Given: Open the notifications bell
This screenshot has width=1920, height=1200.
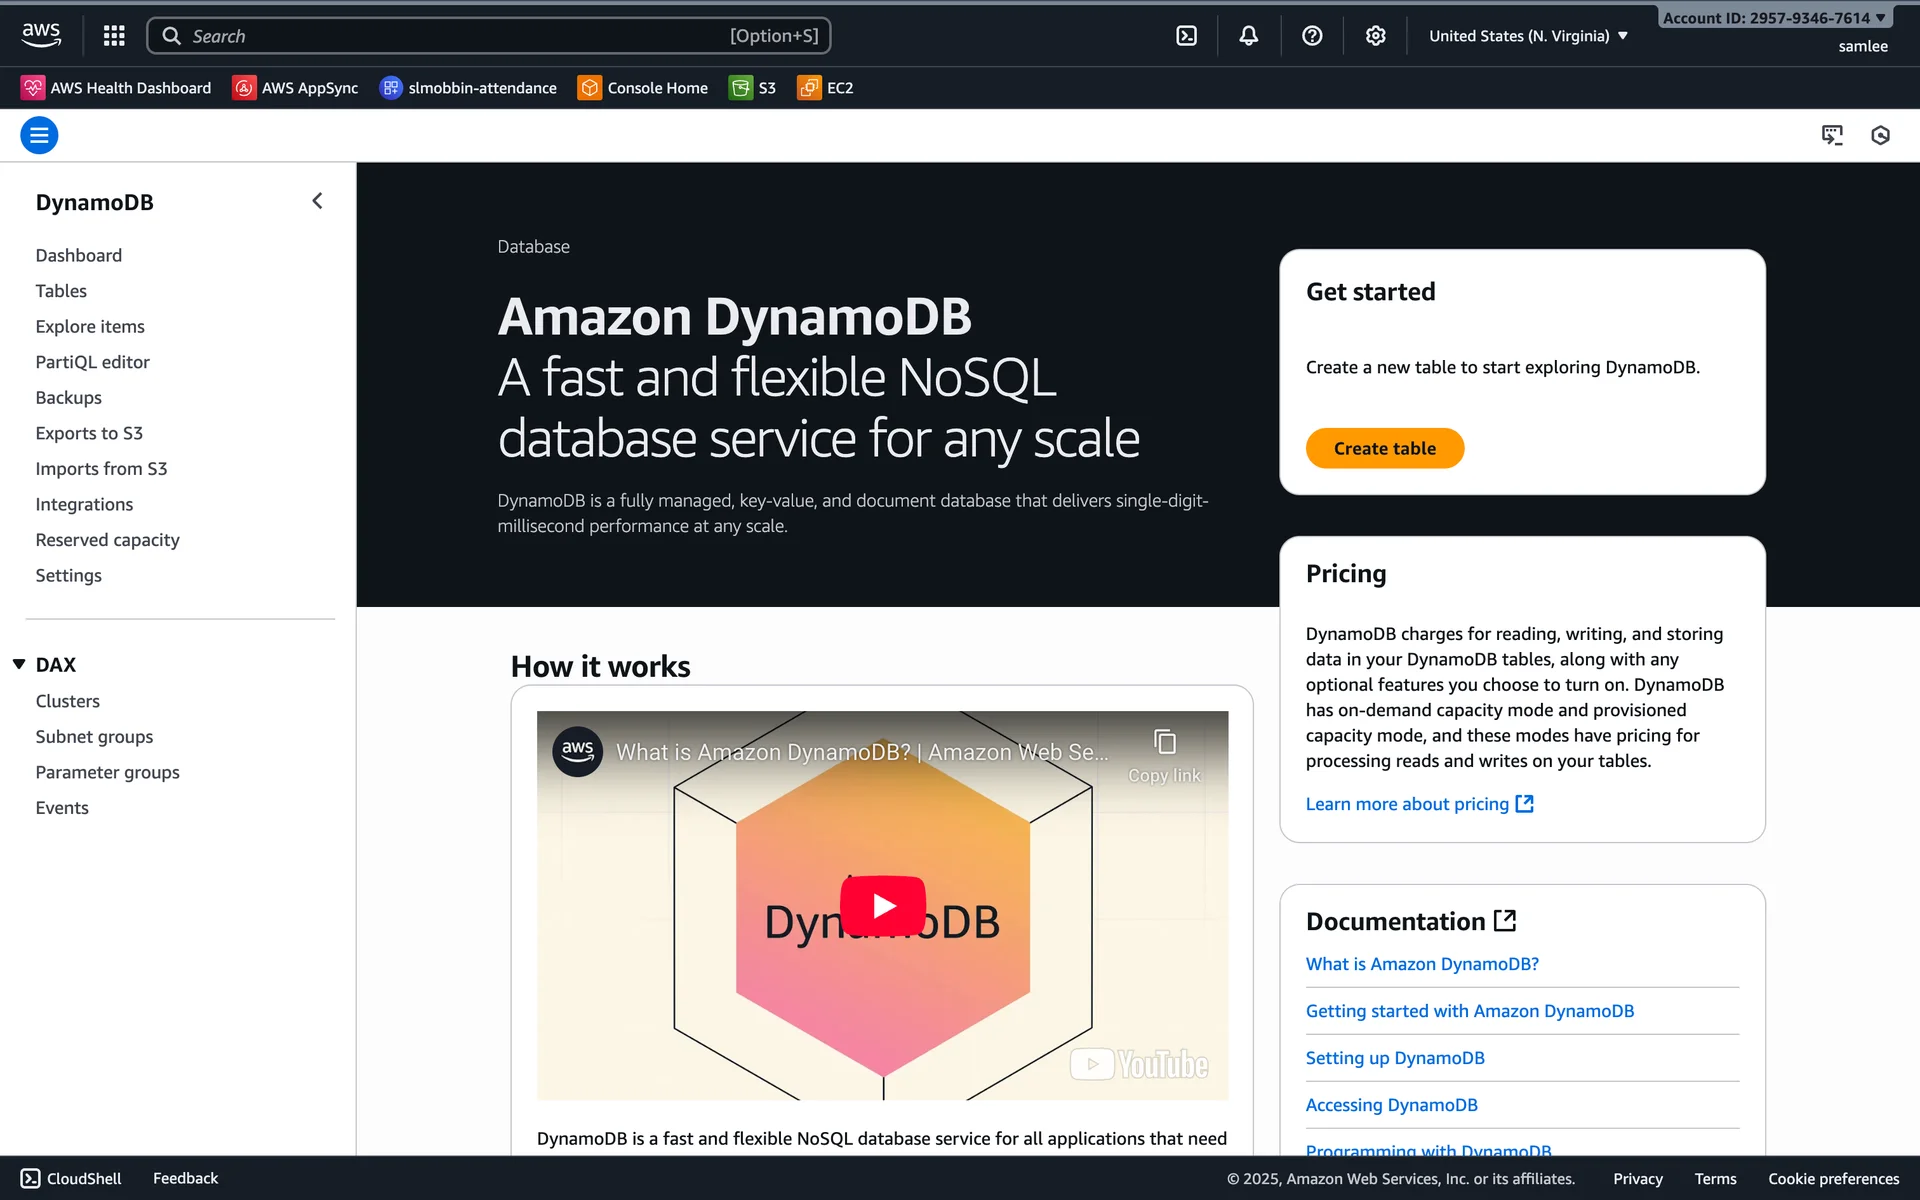Looking at the screenshot, I should [x=1249, y=36].
